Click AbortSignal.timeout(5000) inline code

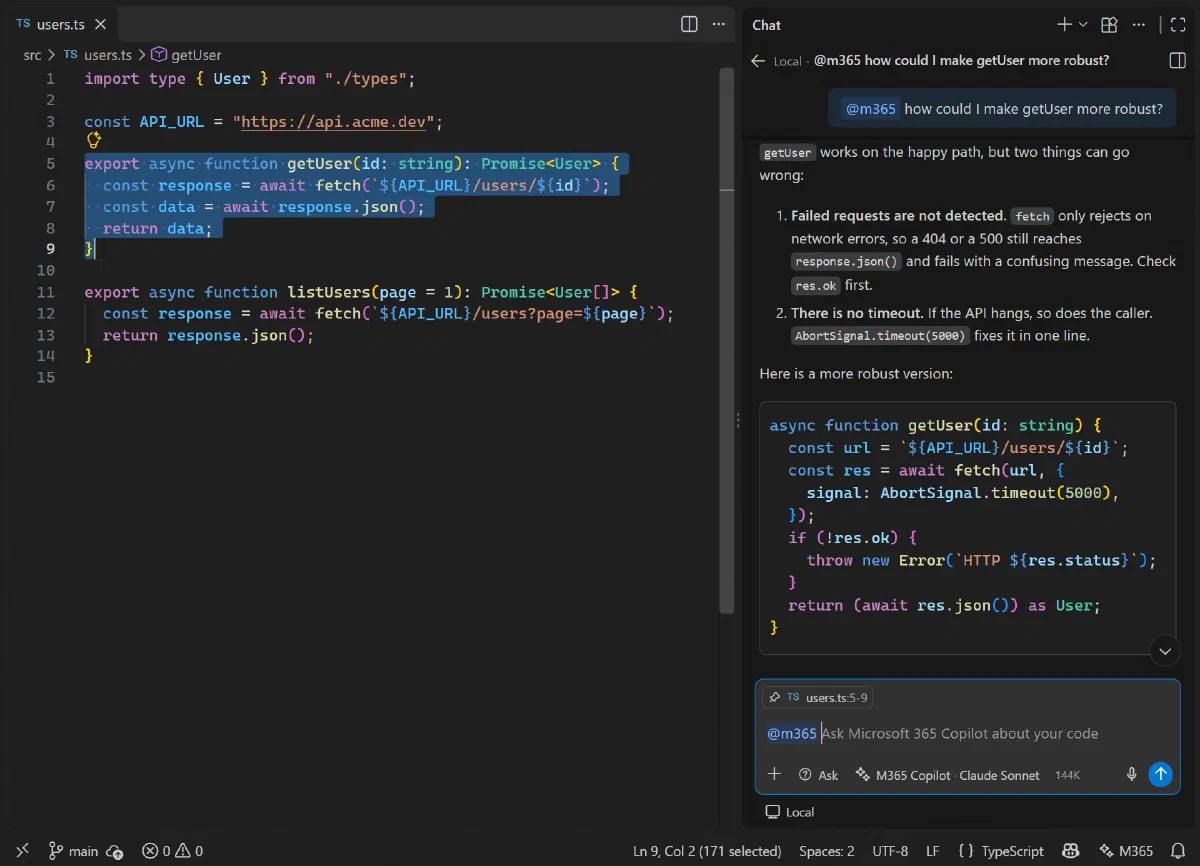coord(880,336)
